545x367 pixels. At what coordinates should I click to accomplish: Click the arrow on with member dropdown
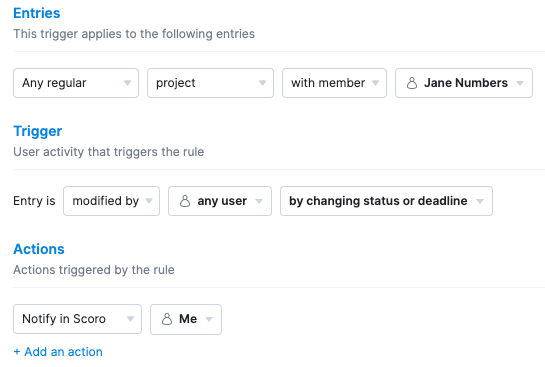(x=375, y=83)
